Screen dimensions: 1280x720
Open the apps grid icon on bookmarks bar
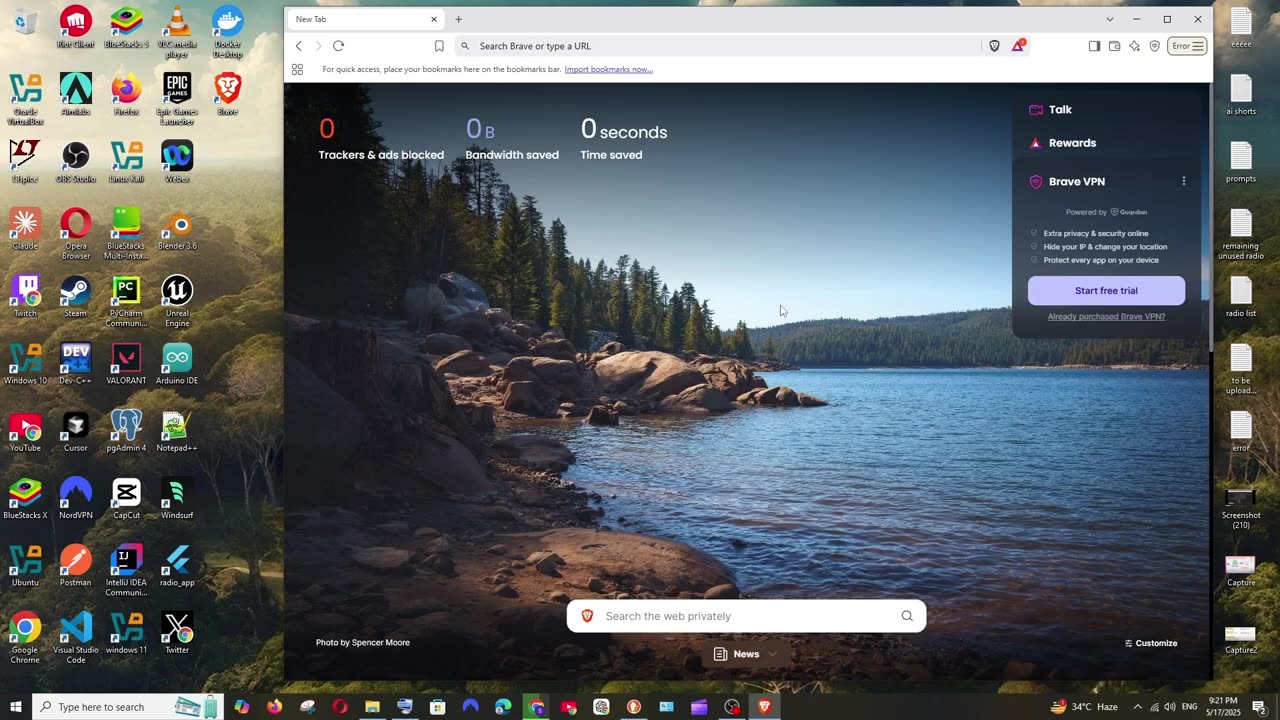[x=297, y=69]
